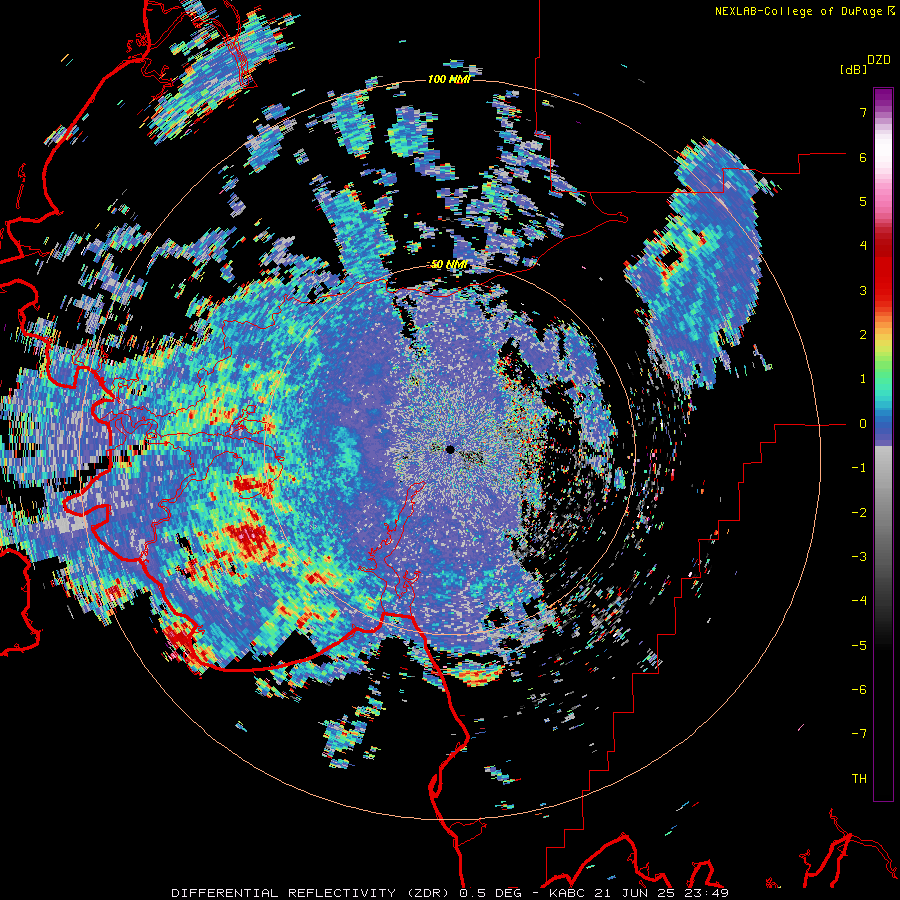Click the '100 NMI' range ring label
900x900 pixels.
449,79
